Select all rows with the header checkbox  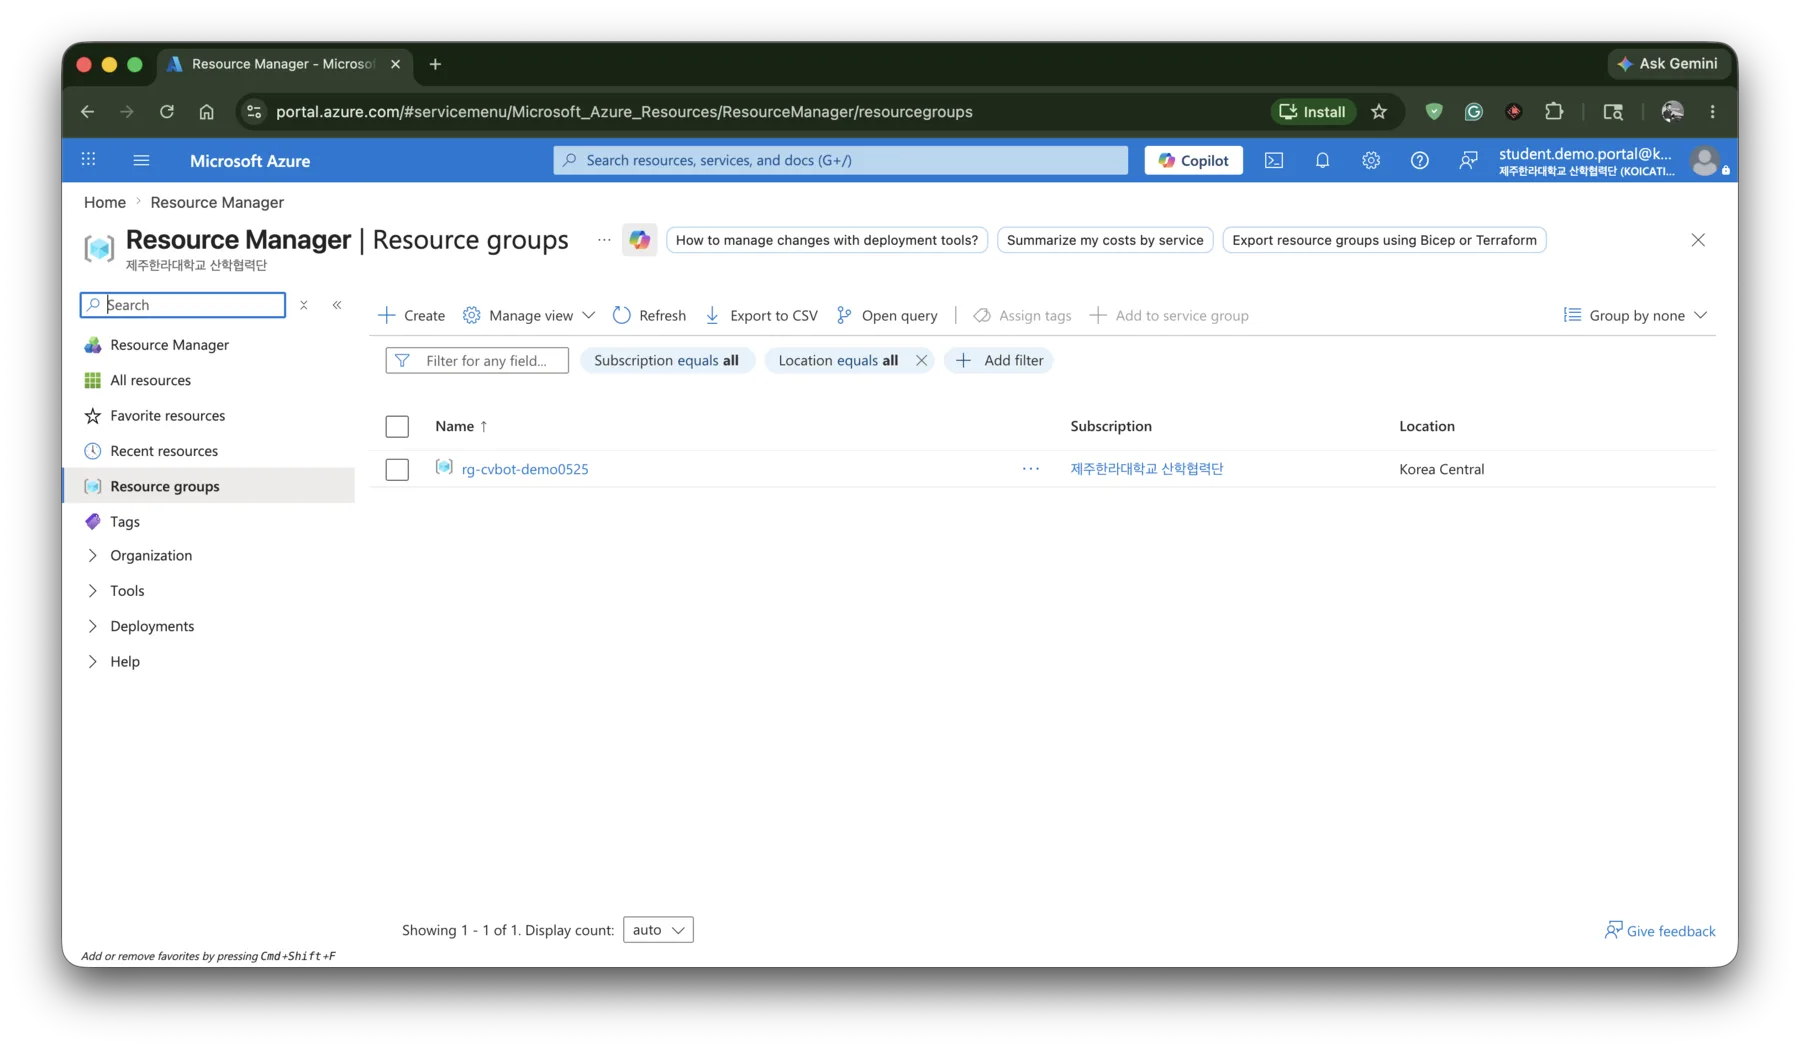point(397,427)
